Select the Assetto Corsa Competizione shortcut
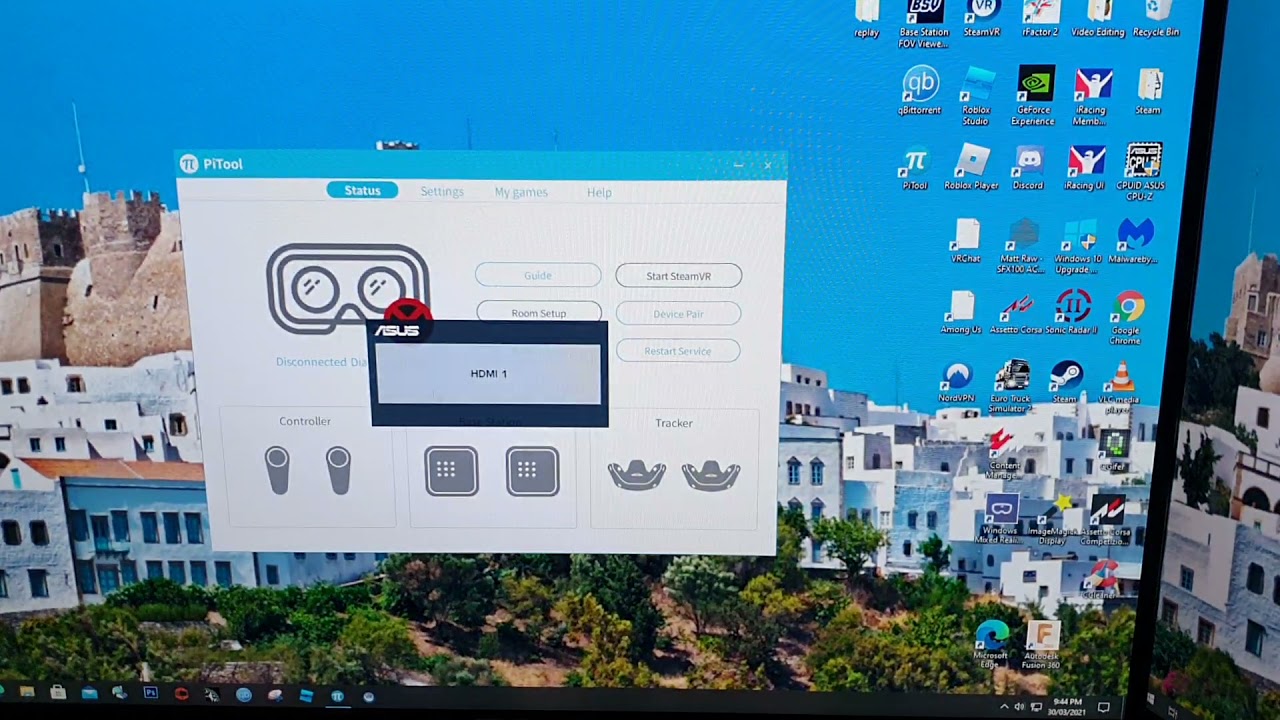Viewport: 1280px width, 720px height. click(x=1106, y=520)
